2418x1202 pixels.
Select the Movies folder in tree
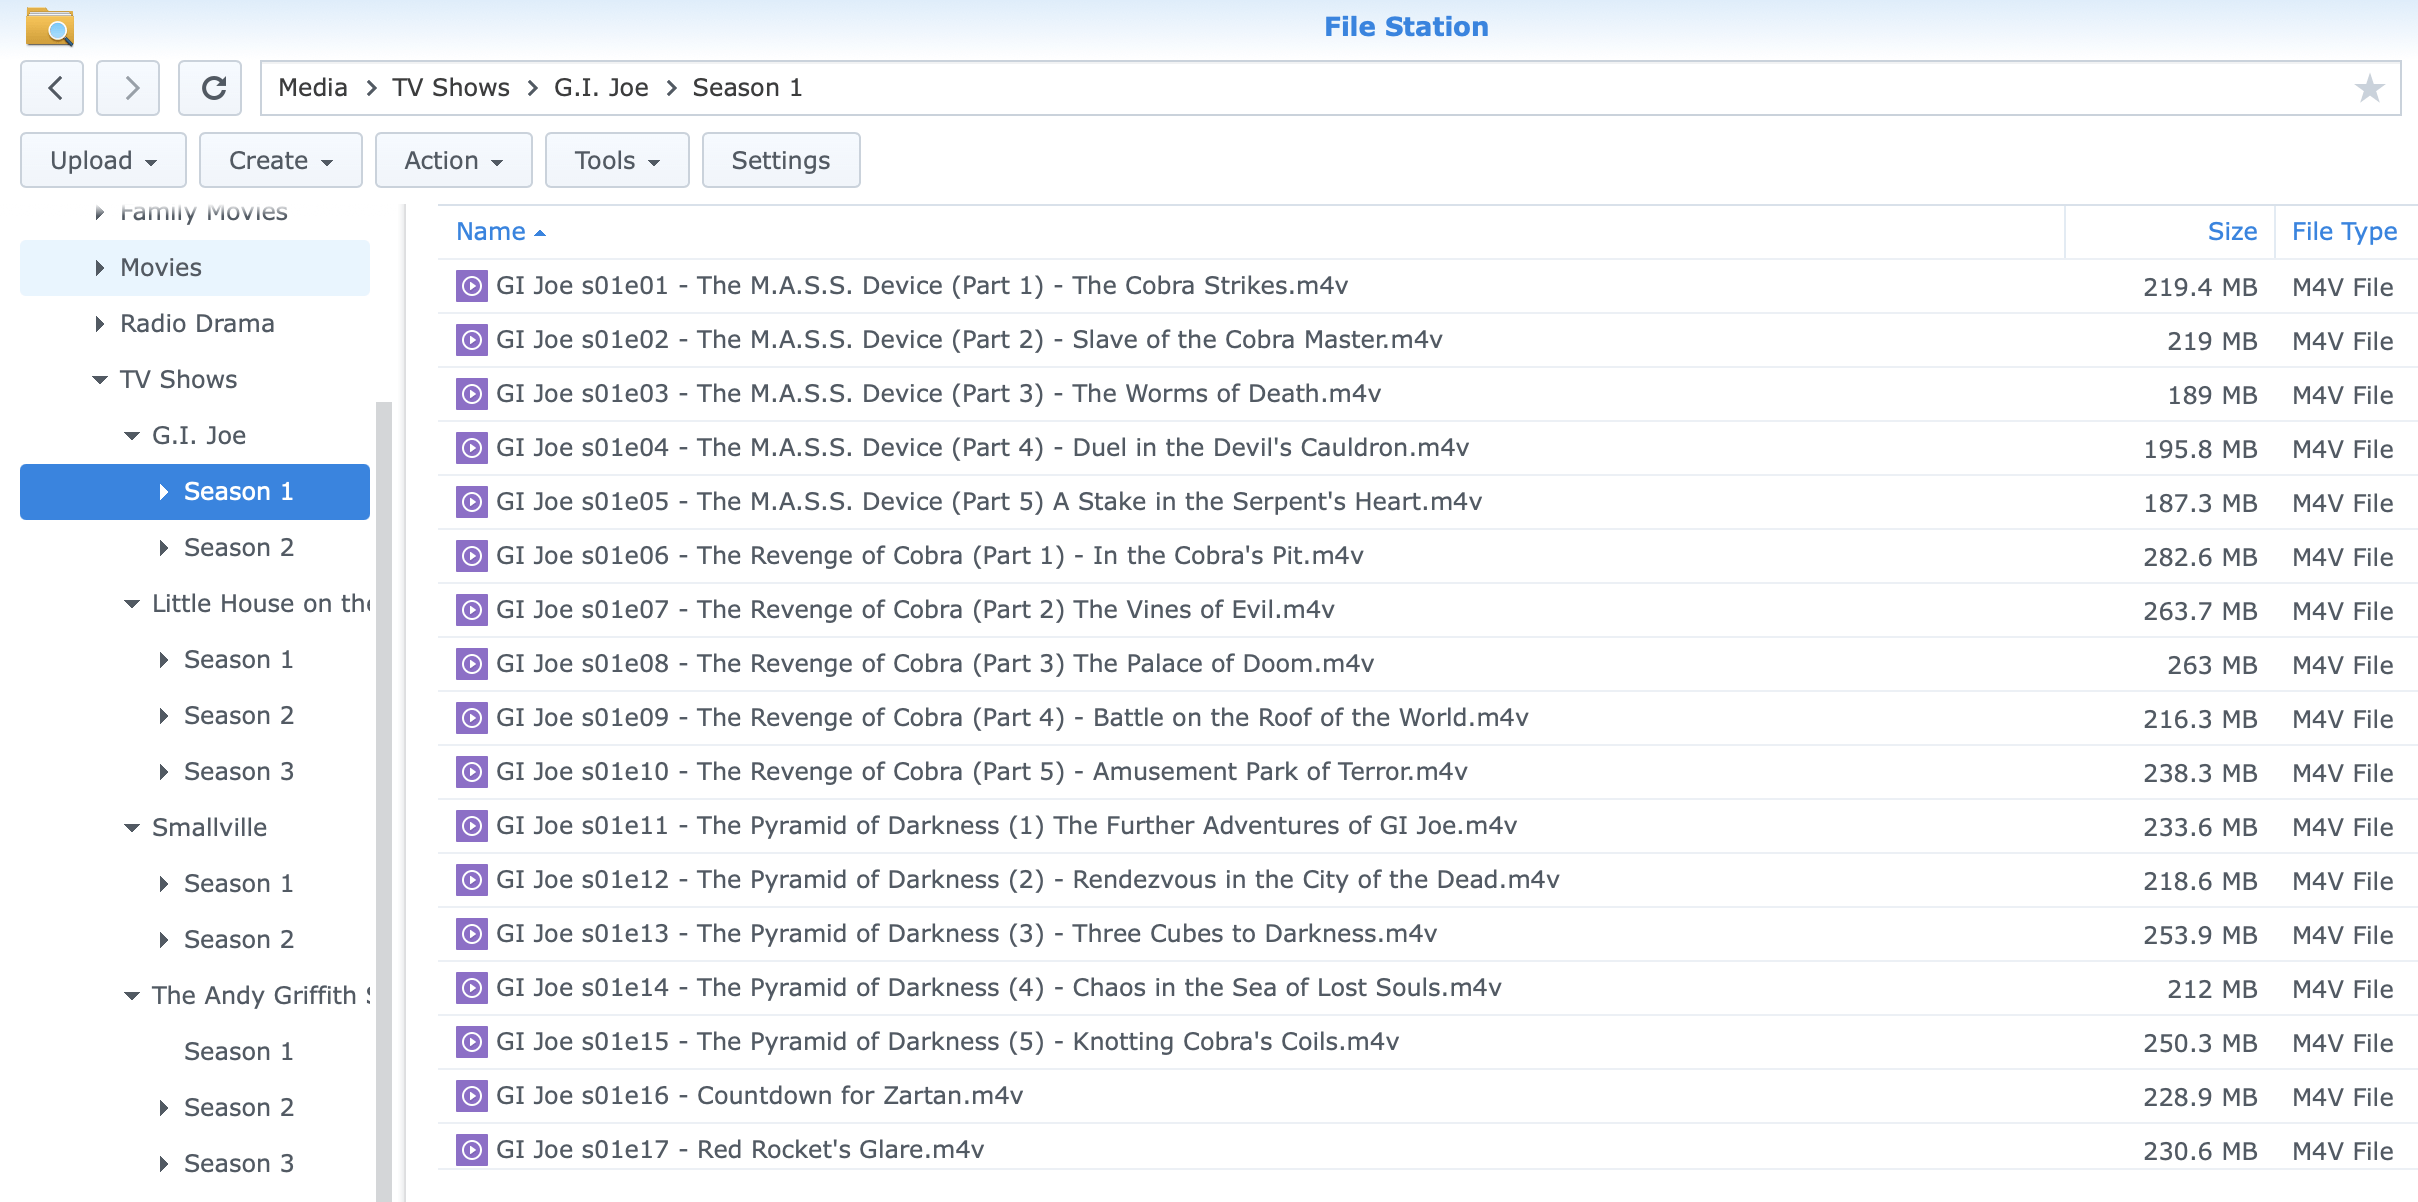tap(195, 268)
